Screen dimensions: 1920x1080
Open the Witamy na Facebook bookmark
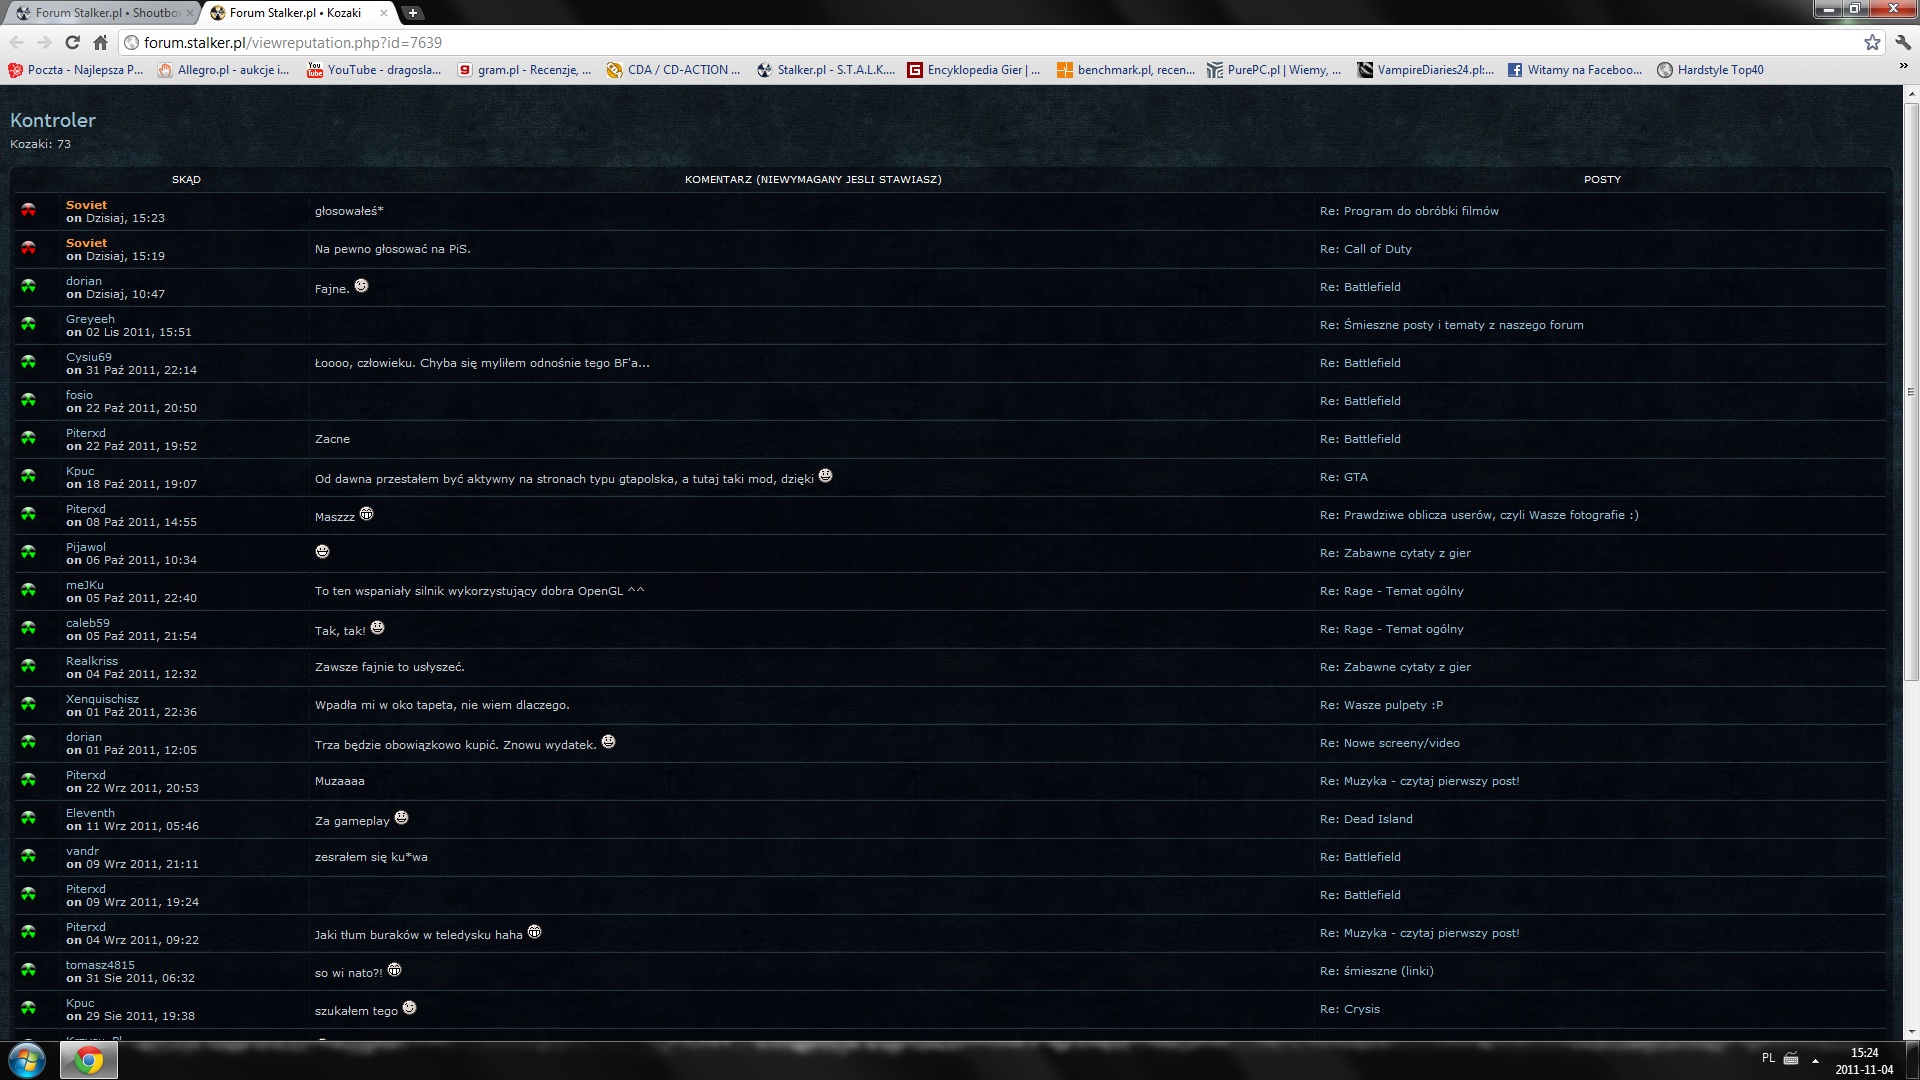point(1575,70)
